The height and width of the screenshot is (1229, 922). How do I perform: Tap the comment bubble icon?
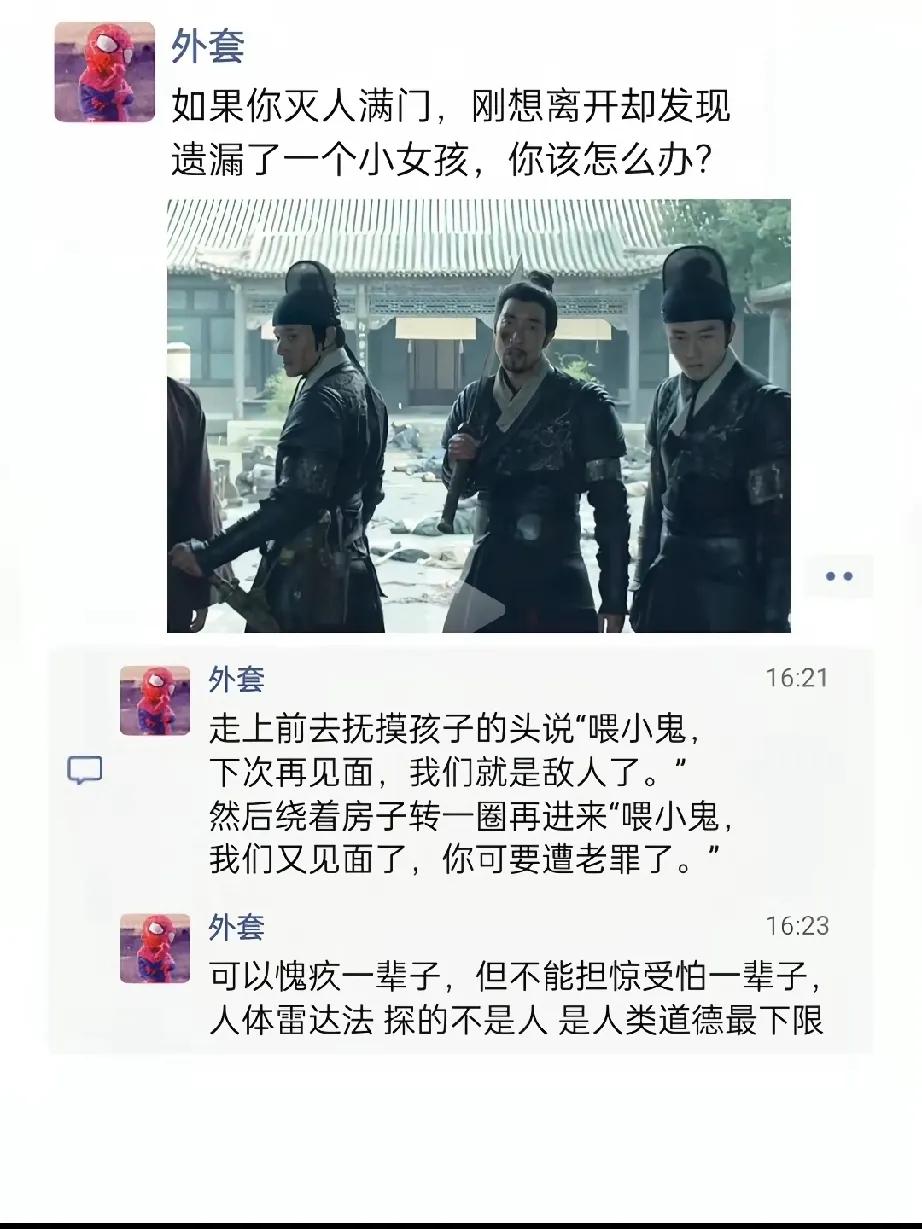coord(85,770)
